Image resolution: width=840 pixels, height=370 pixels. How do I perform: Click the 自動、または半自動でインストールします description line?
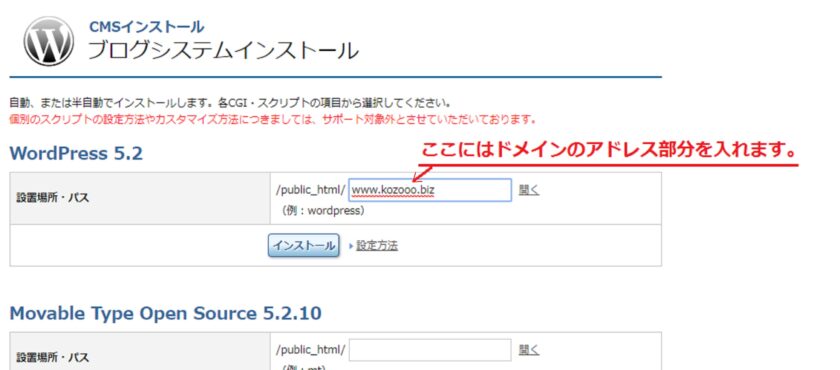pyautogui.click(x=230, y=102)
